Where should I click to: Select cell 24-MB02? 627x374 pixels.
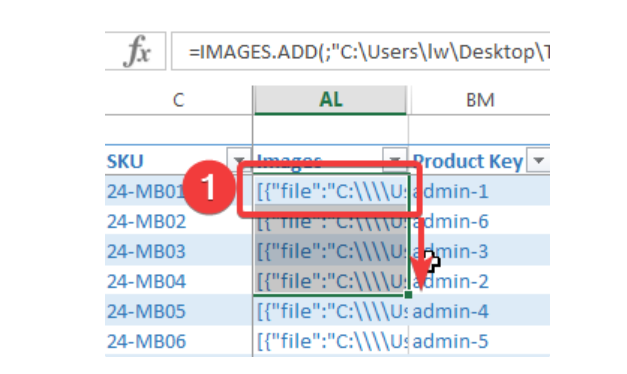coord(179,221)
